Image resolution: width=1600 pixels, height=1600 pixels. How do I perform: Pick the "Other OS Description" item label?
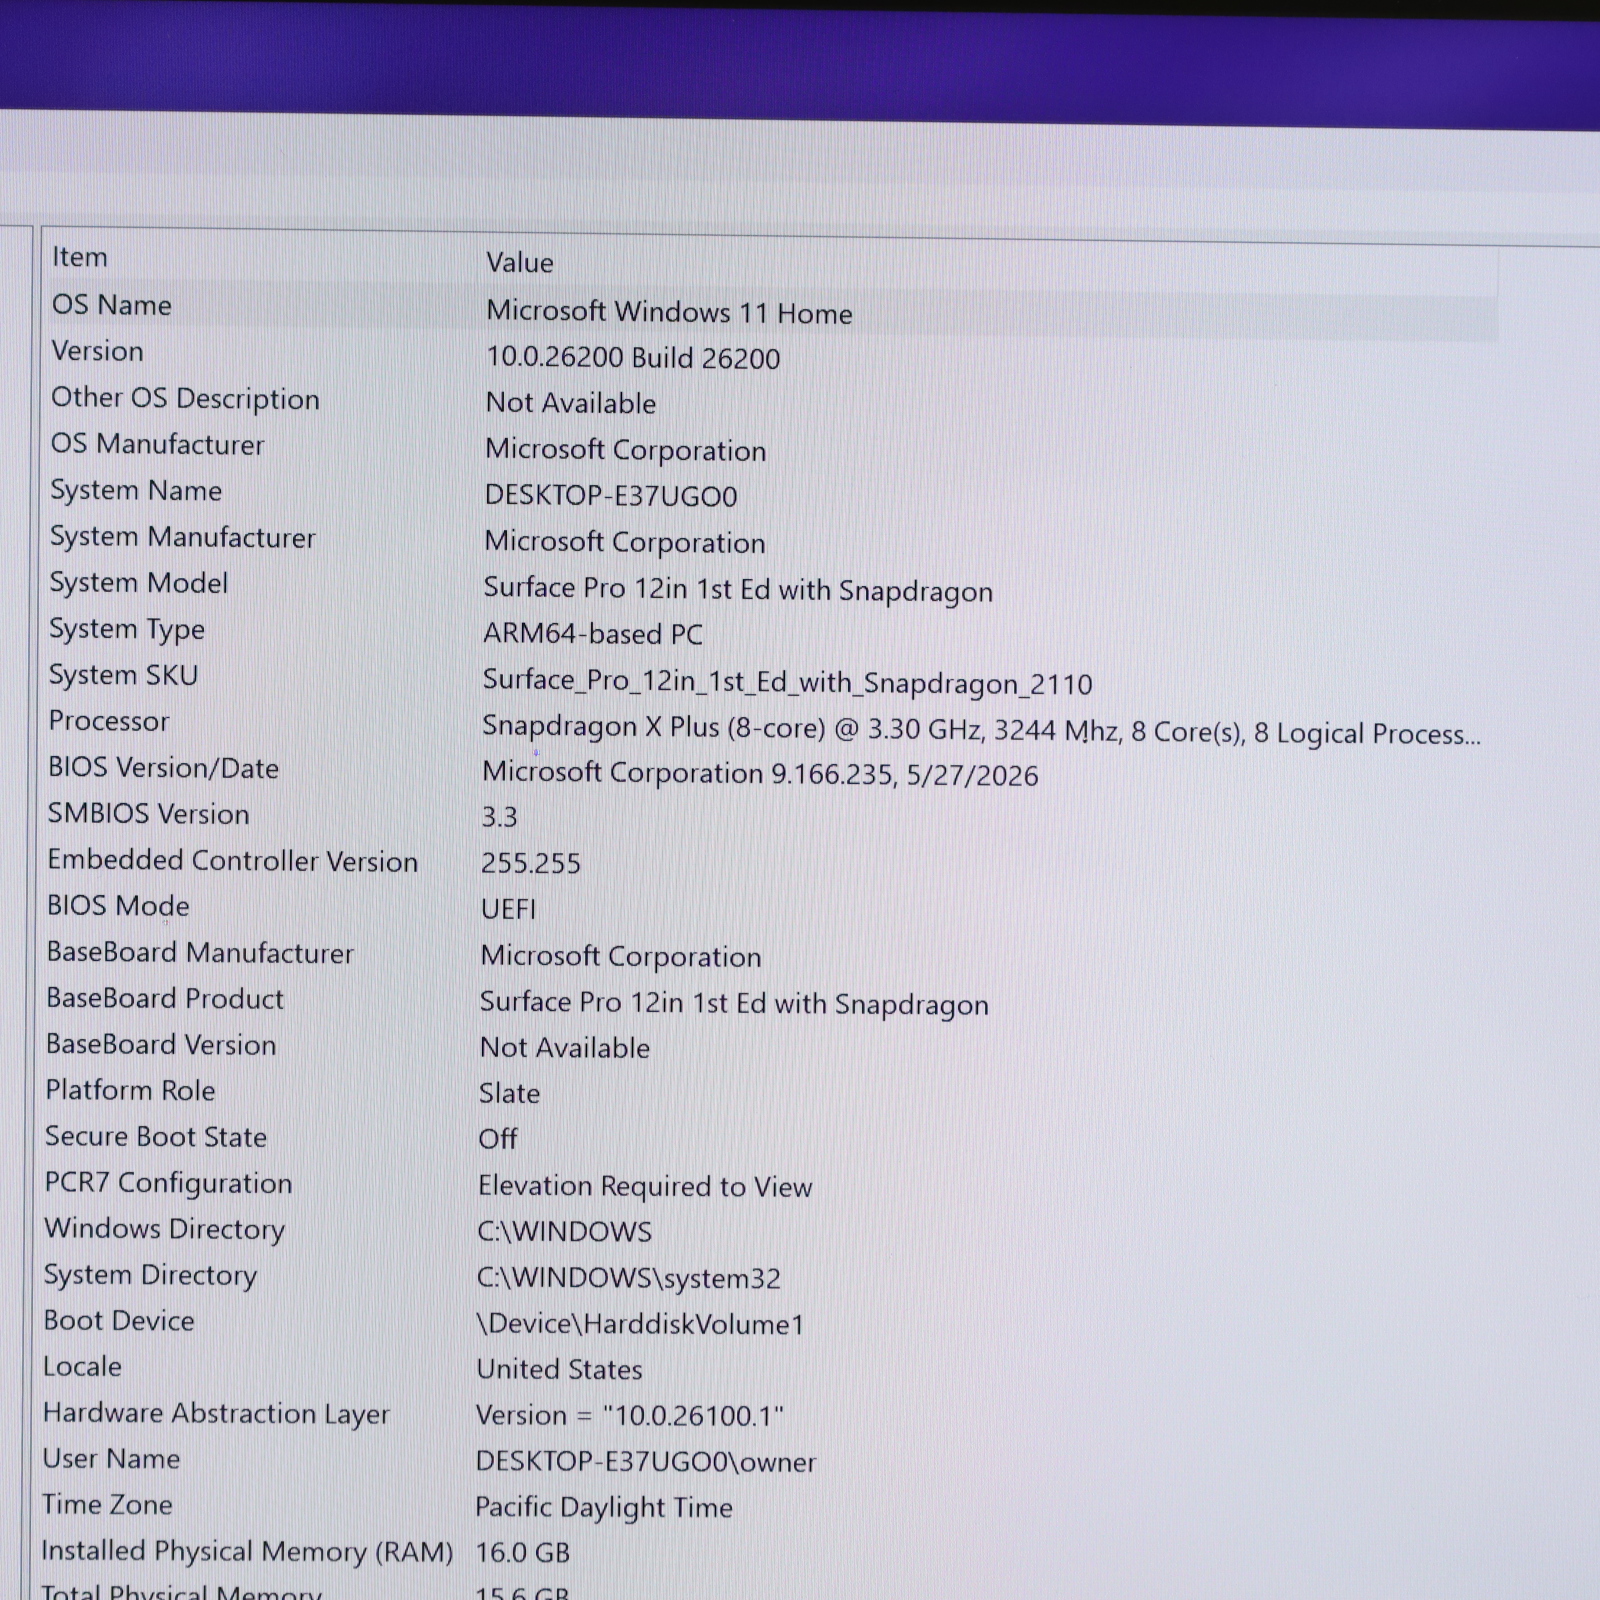[185, 398]
